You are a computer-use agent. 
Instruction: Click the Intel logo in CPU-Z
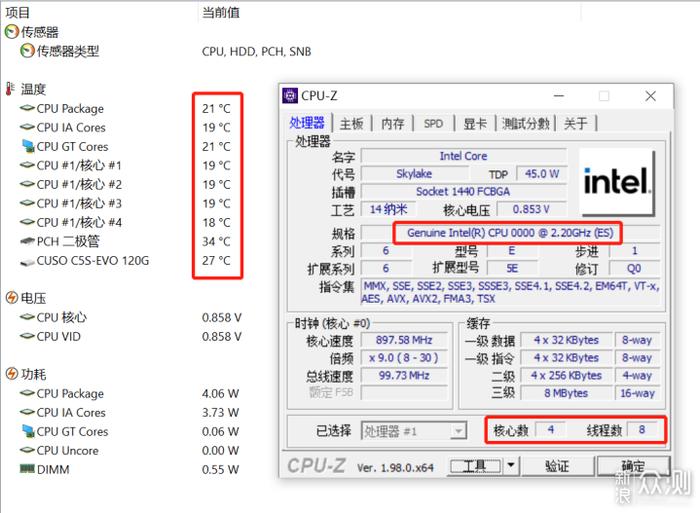pos(617,183)
